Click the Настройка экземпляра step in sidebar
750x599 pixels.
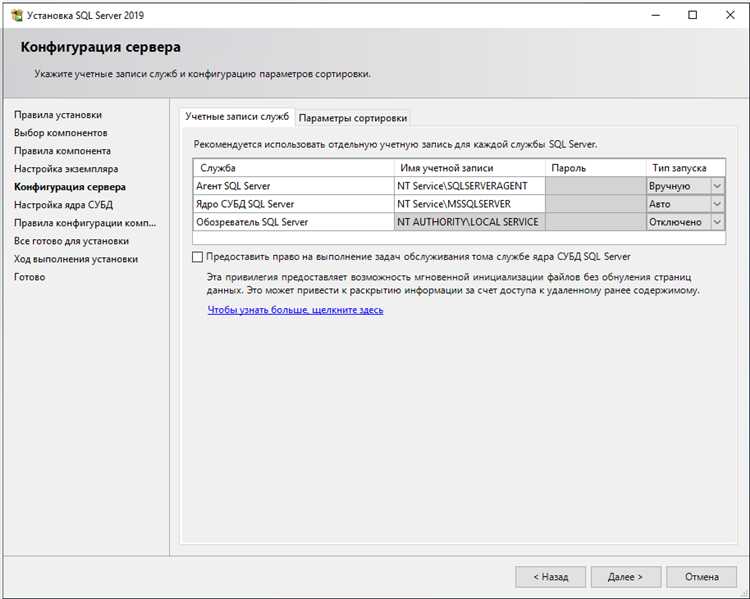(x=66, y=169)
